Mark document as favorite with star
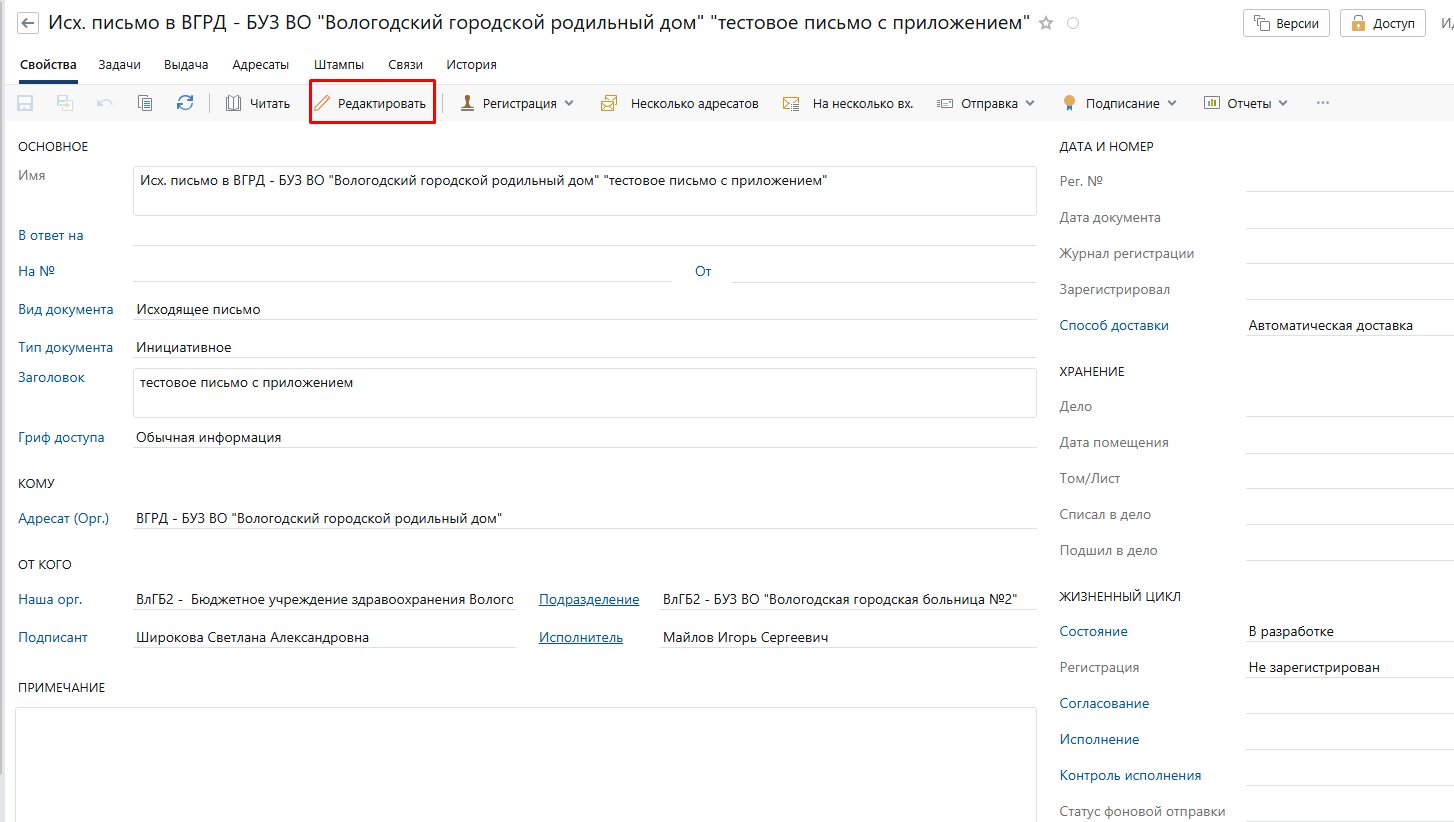The width and height of the screenshot is (1454, 822). coord(1046,23)
